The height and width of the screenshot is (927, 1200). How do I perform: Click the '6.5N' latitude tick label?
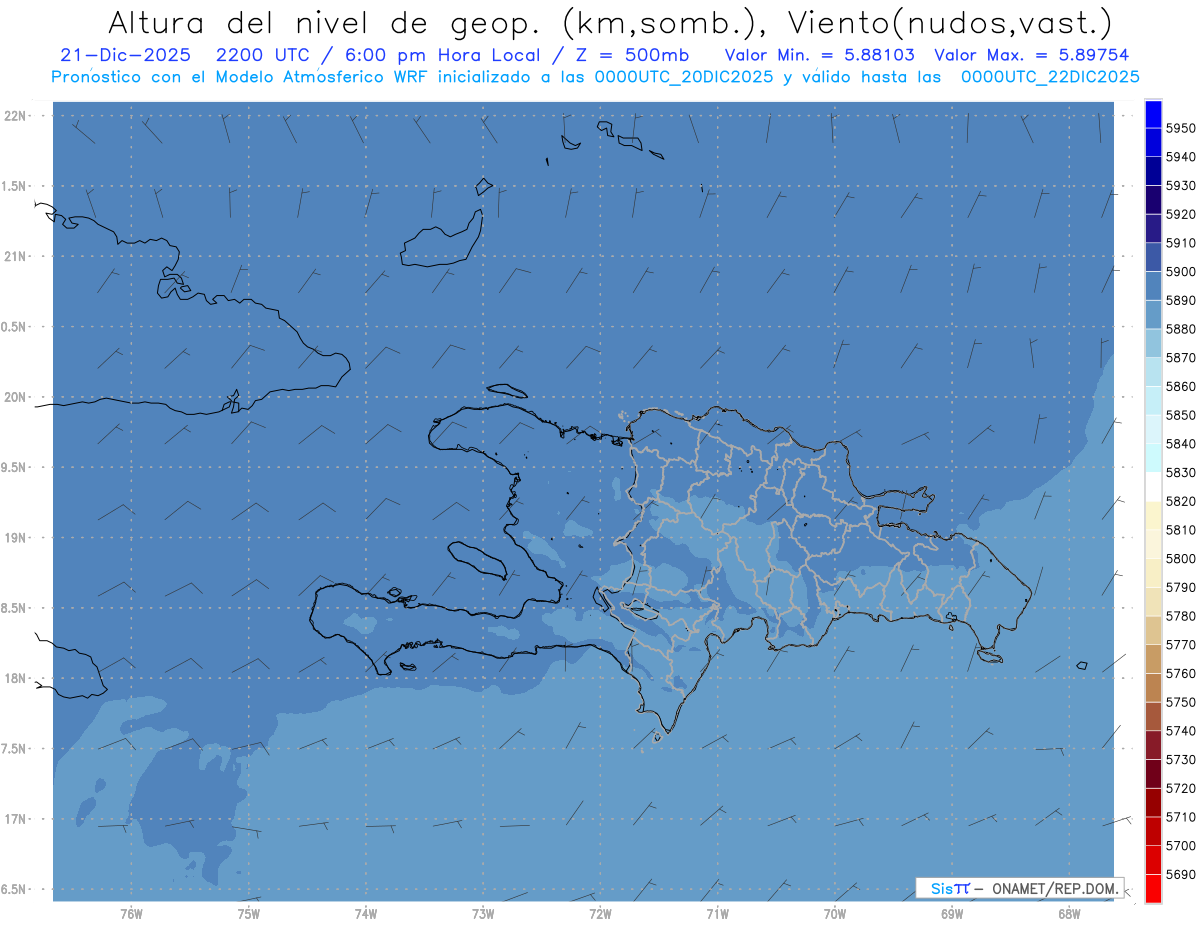[x=15, y=890]
